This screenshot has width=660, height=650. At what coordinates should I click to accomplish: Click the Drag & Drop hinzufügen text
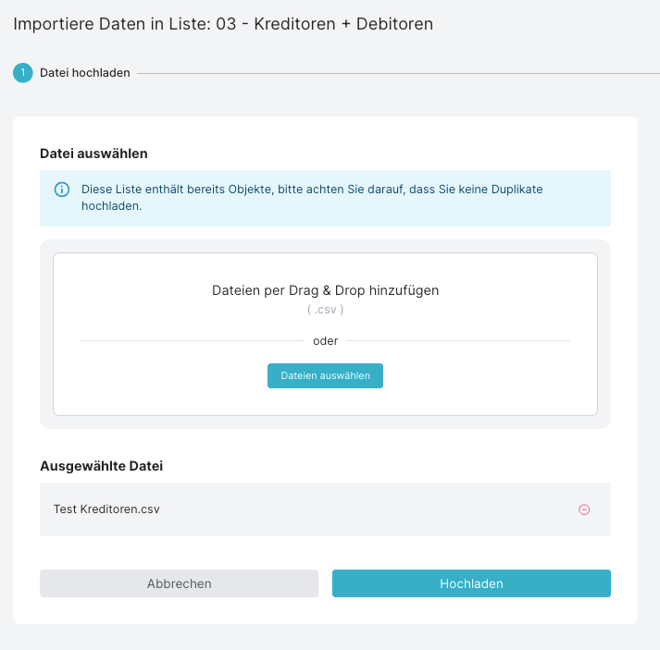point(325,290)
